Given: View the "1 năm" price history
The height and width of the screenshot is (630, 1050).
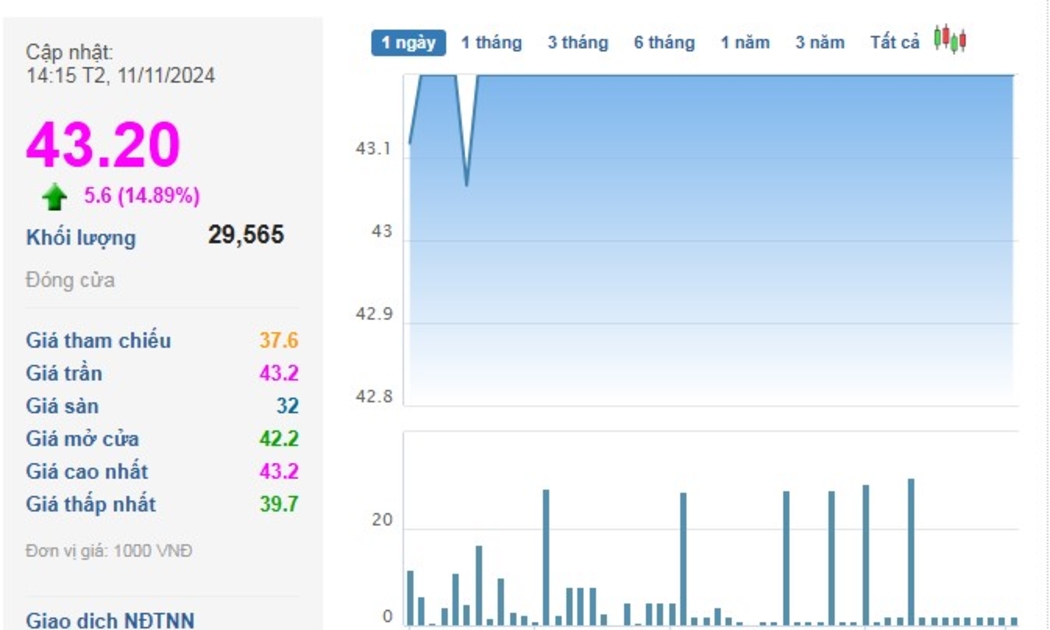Looking at the screenshot, I should (745, 43).
